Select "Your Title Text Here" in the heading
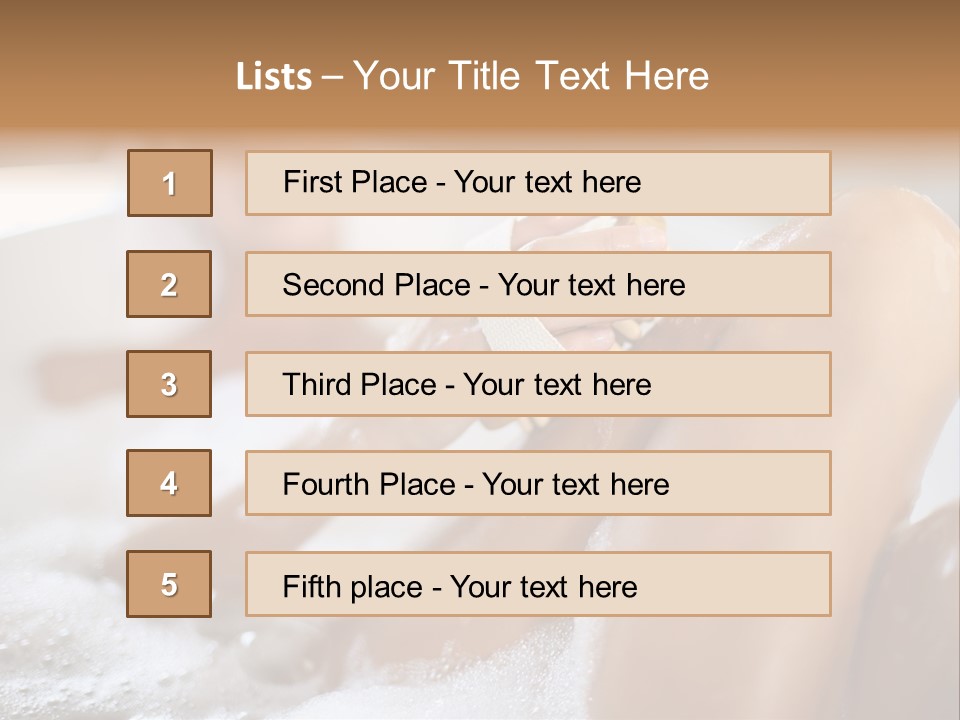960x720 pixels. click(x=531, y=76)
